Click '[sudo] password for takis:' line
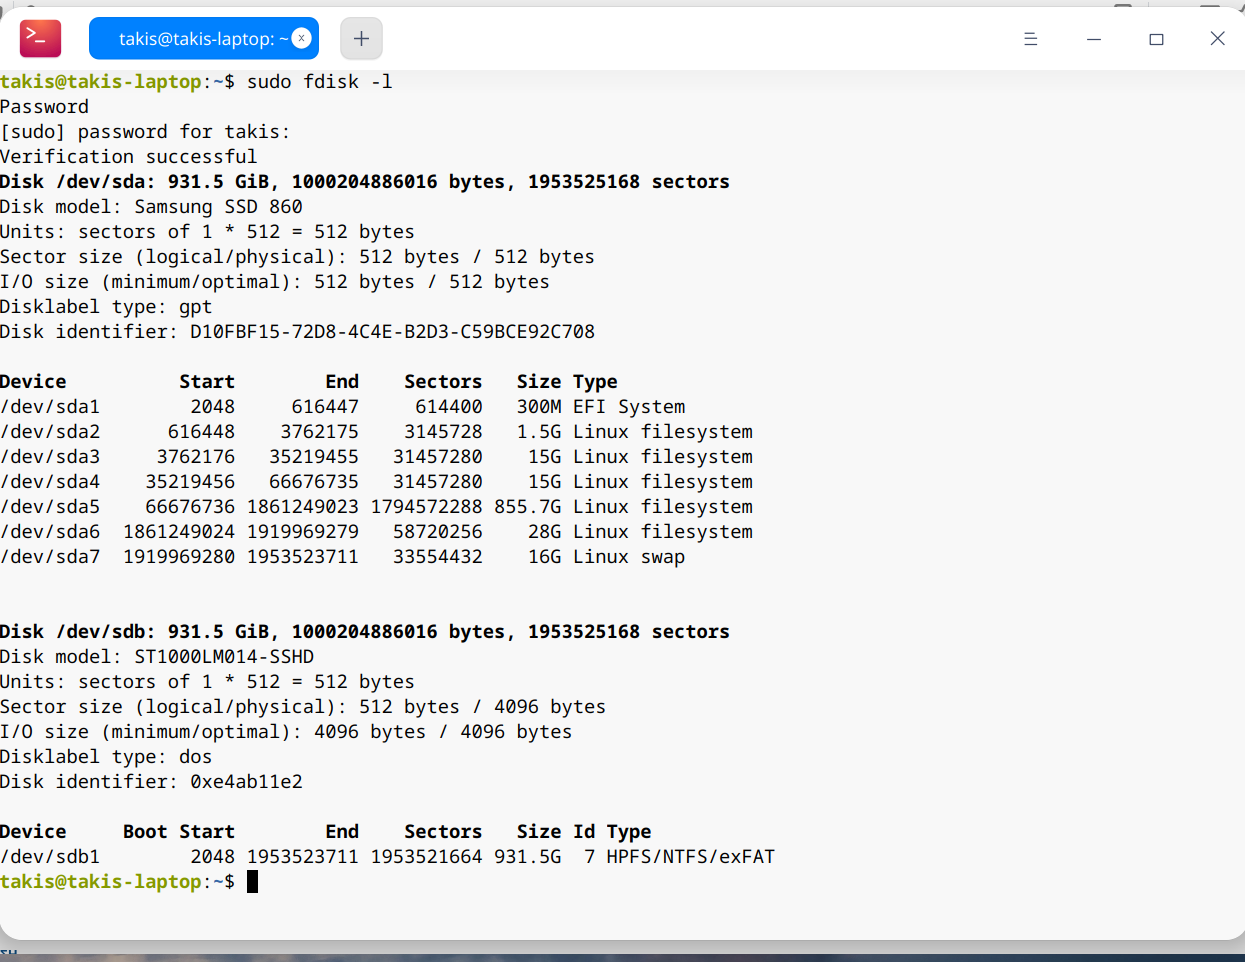 tap(145, 131)
